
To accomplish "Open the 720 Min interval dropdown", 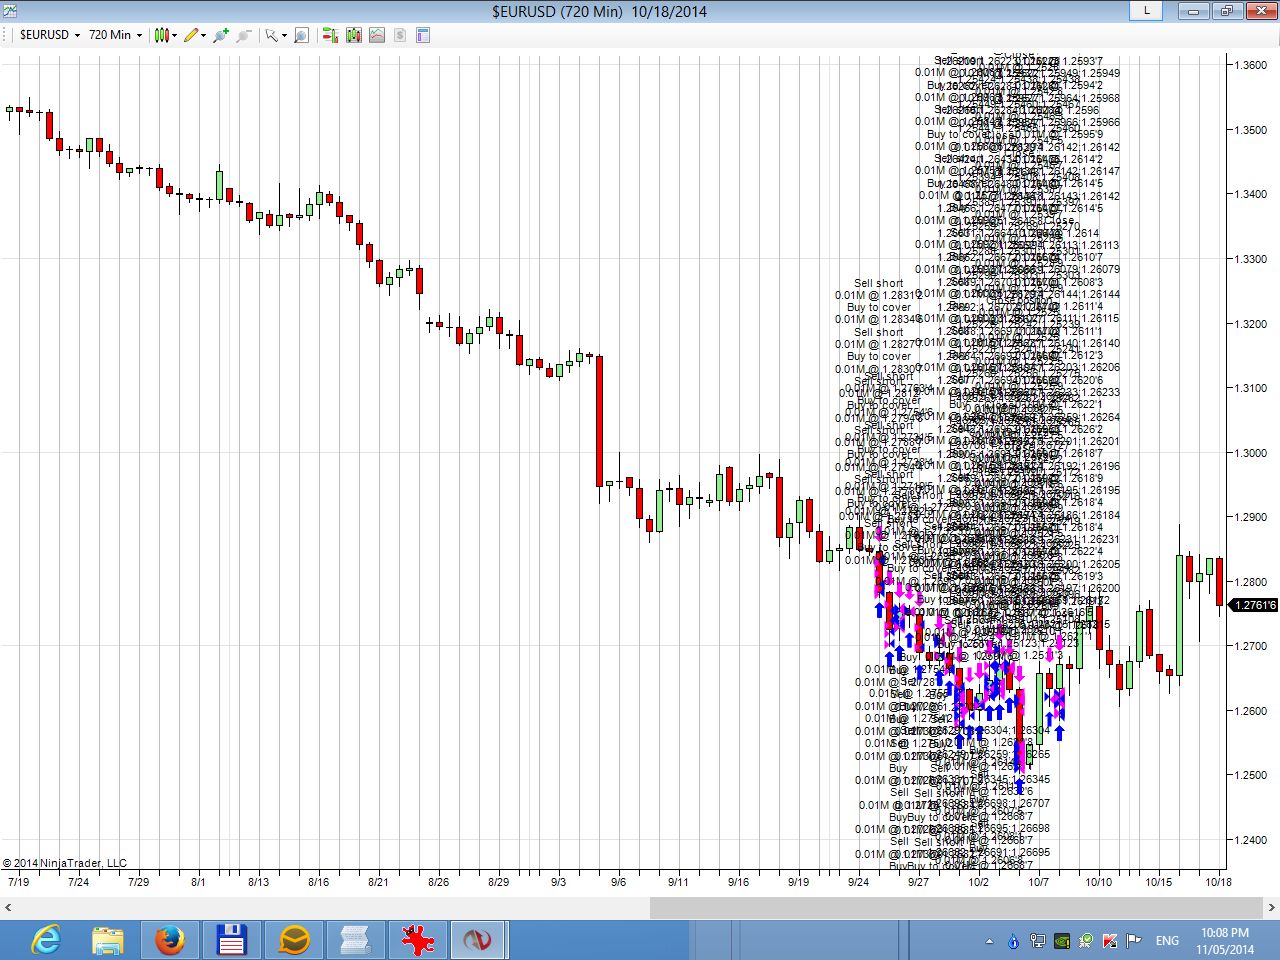I will (x=115, y=35).
